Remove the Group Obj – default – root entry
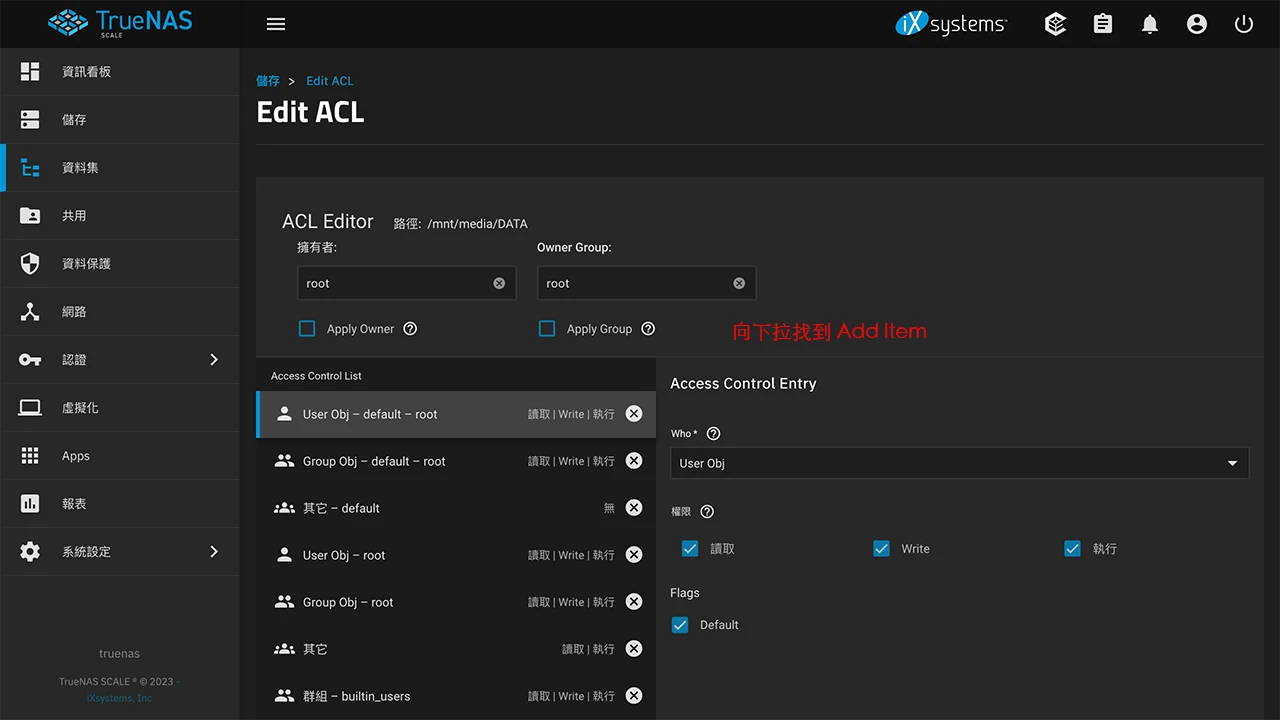Screen dimensions: 1280x720 pyautogui.click(x=634, y=461)
